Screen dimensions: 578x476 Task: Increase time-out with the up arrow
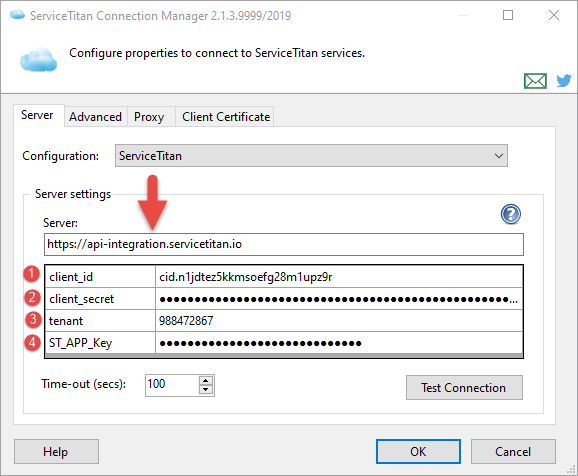(x=206, y=381)
